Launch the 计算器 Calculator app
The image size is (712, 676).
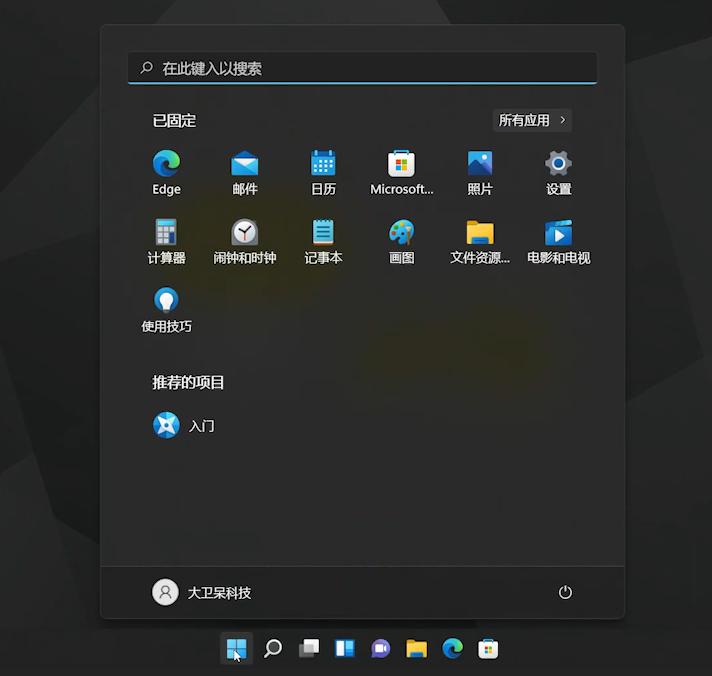(166, 242)
